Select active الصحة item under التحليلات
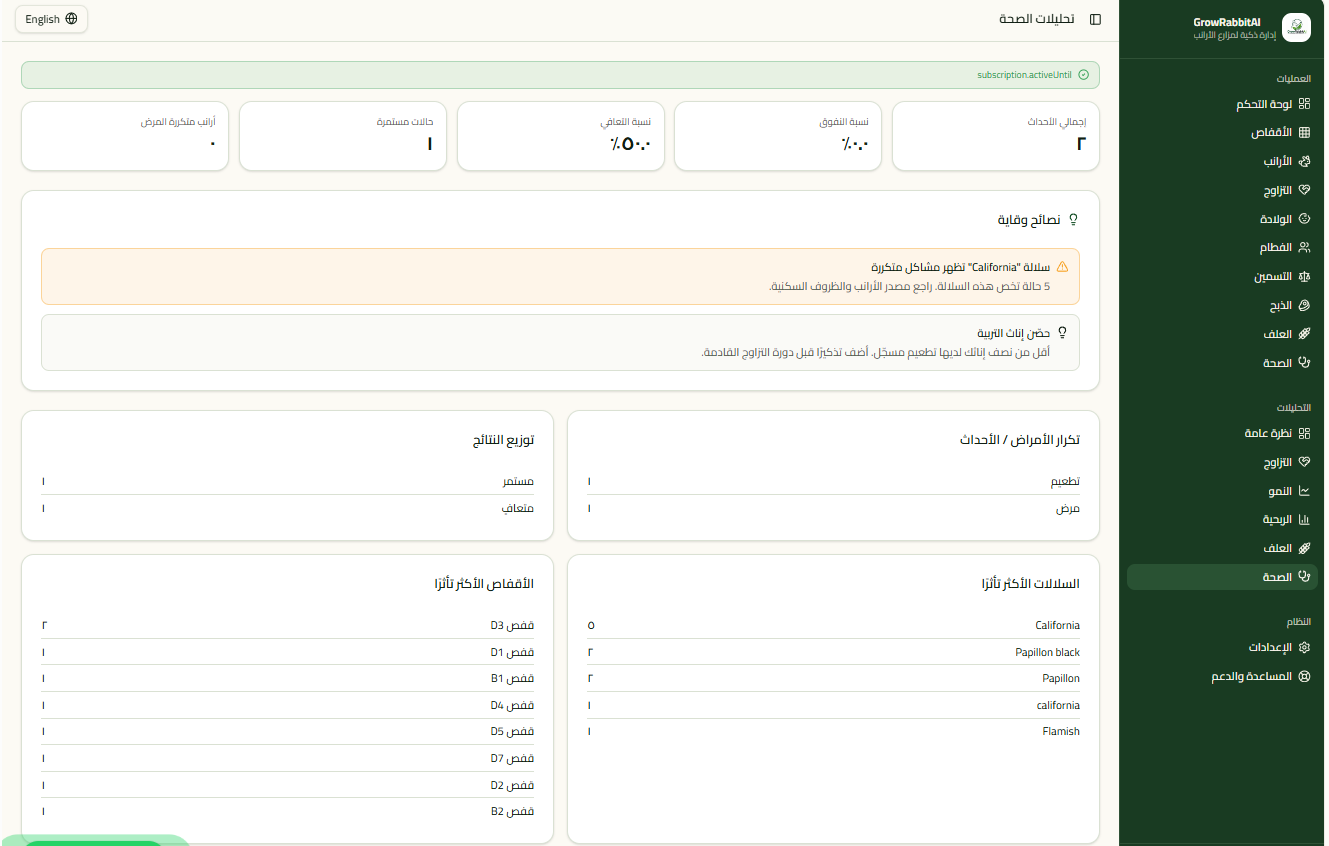Image resolution: width=1329 pixels, height=846 pixels. (1222, 577)
